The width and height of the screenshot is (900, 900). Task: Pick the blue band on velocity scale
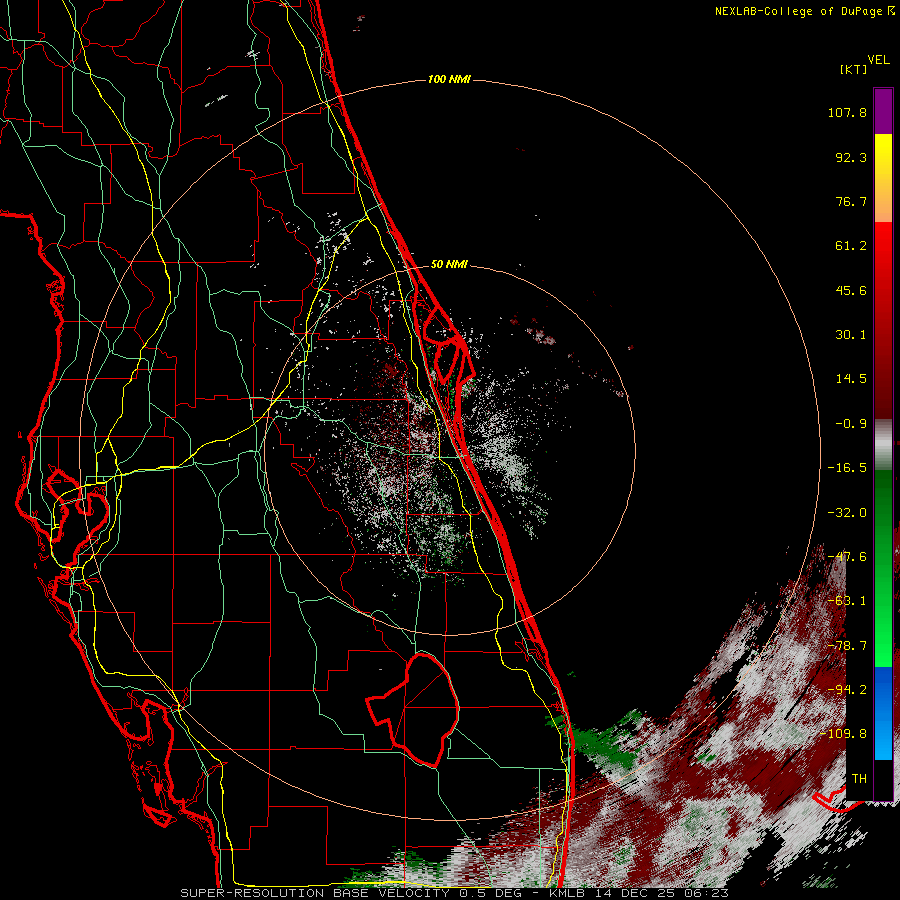pos(883,713)
